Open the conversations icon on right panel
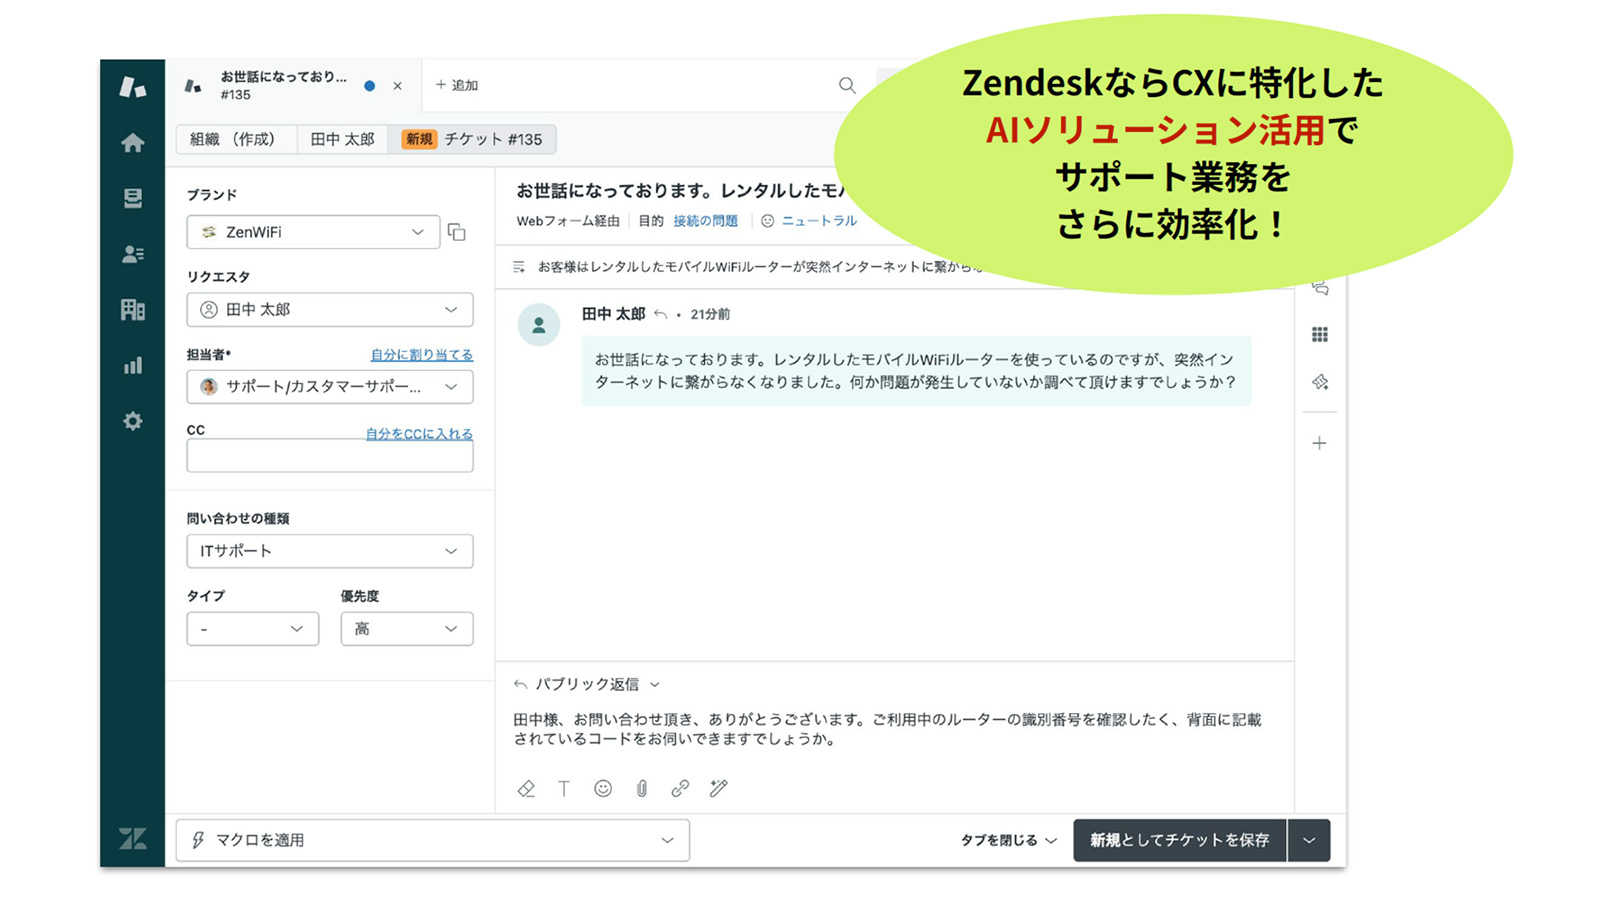1600x900 pixels. click(x=1320, y=288)
